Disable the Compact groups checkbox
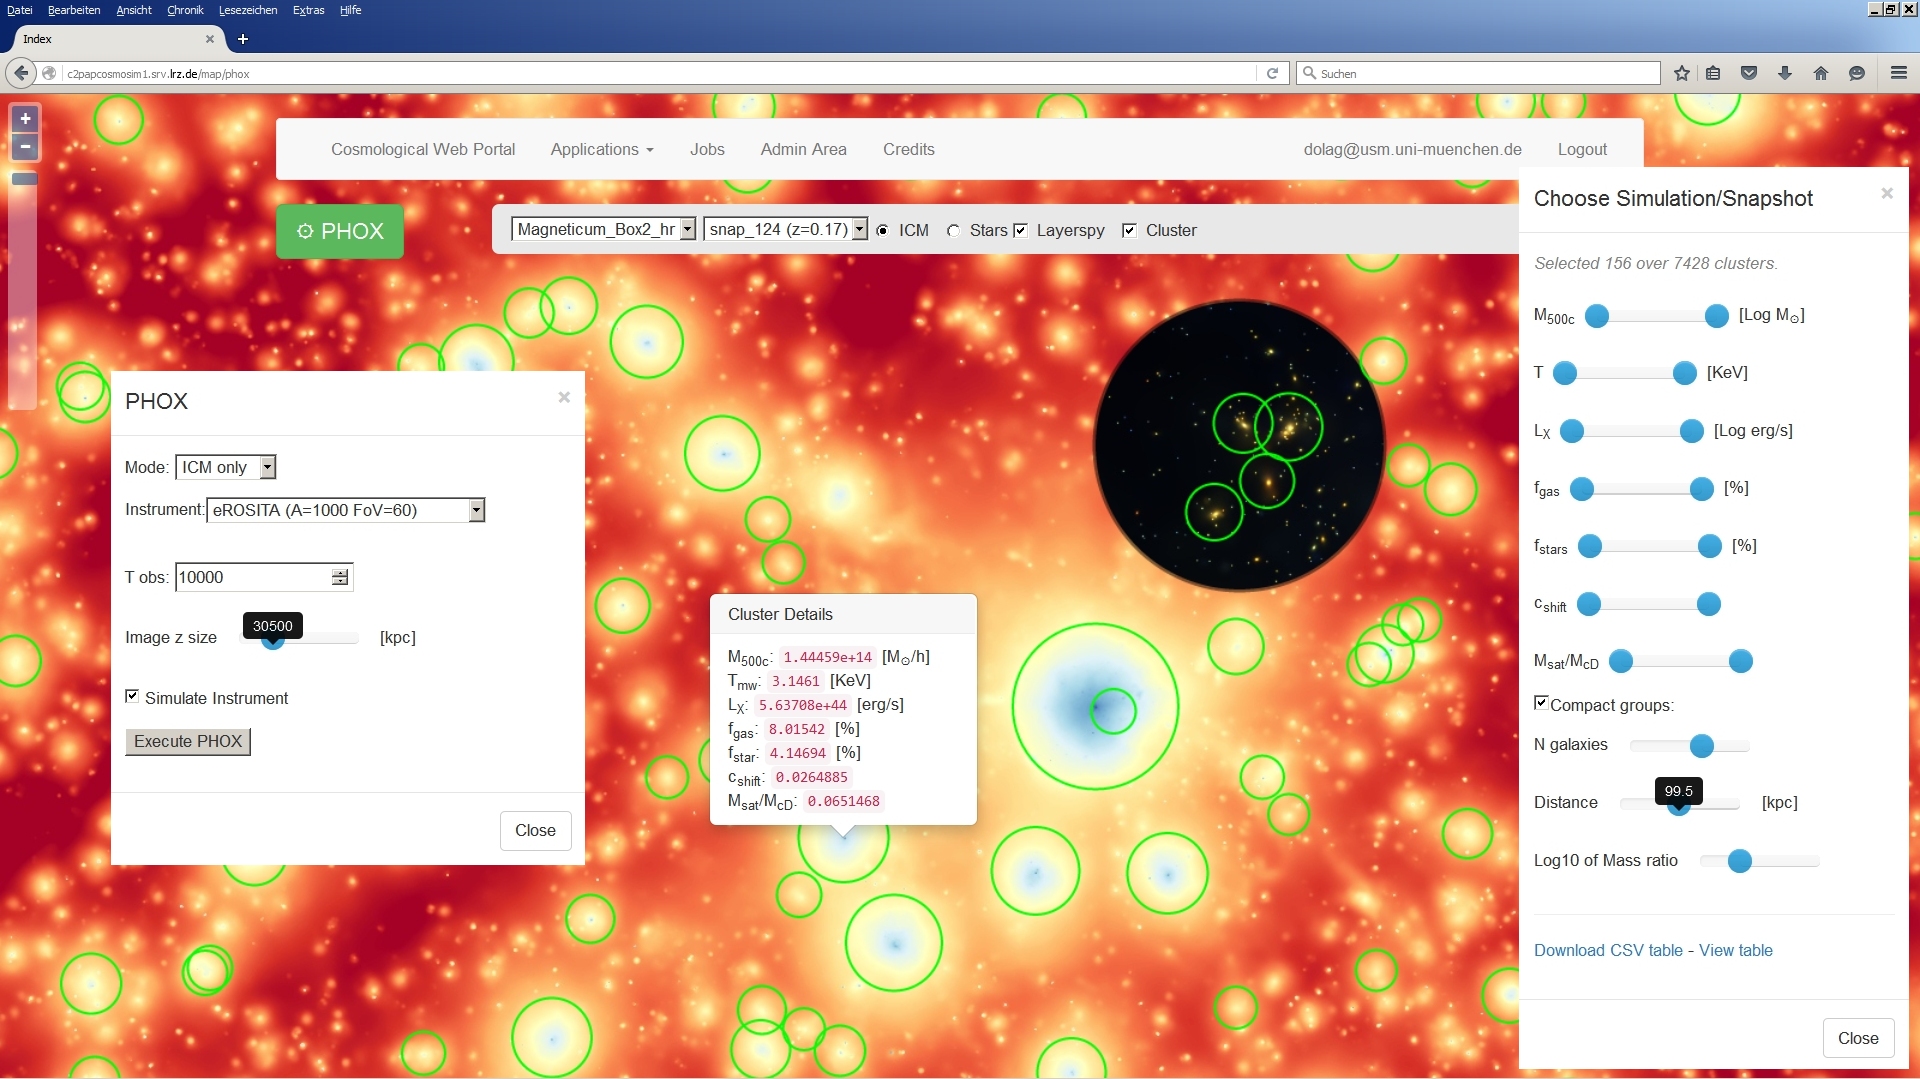1920x1079 pixels. (1541, 703)
